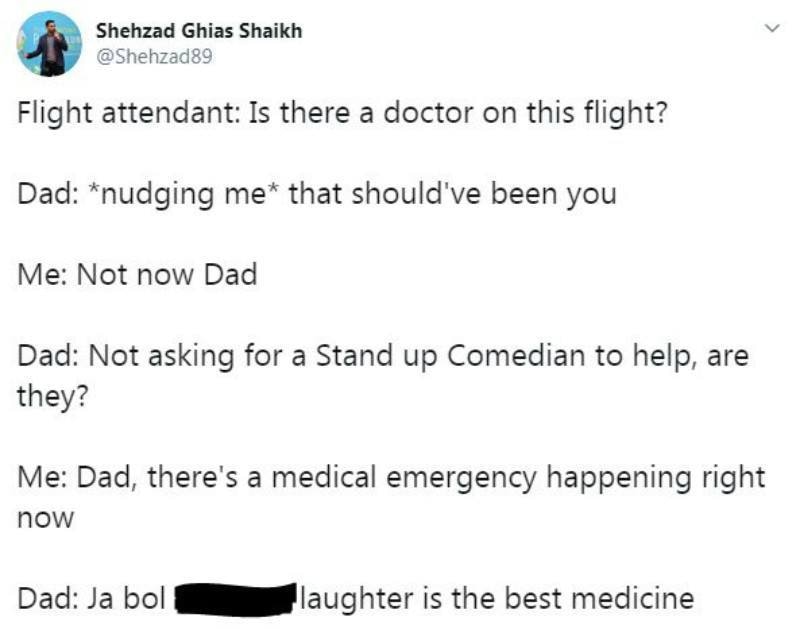800x629 pixels.
Task: Open Shehzad Ghias Shaikh's profile picture
Action: [49, 44]
